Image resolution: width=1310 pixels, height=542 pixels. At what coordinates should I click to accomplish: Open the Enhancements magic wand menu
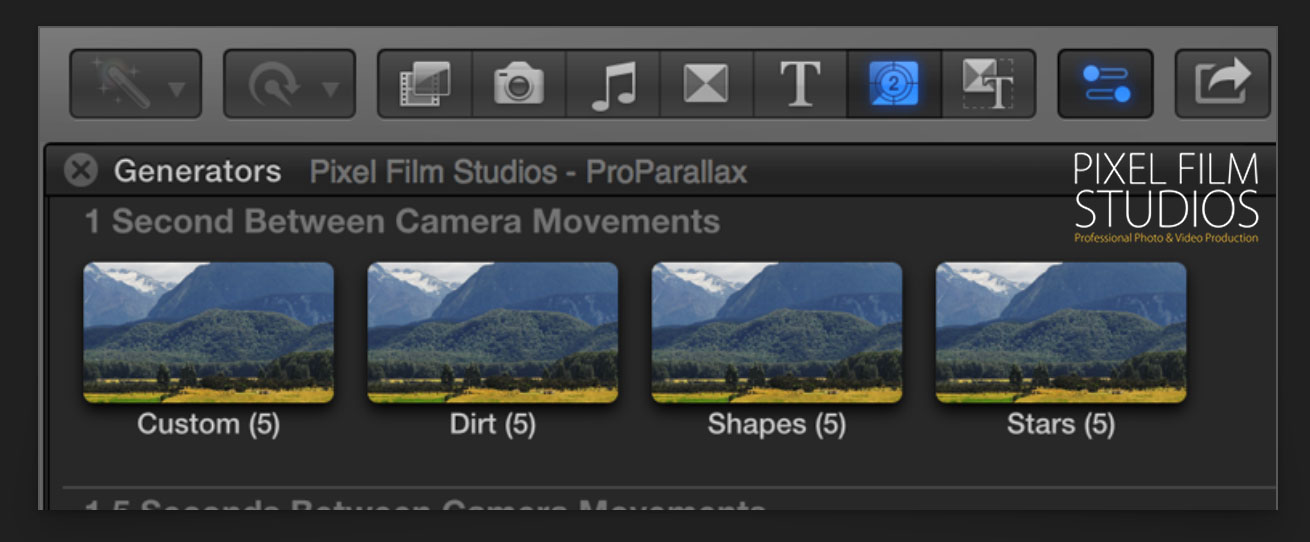[x=135, y=84]
